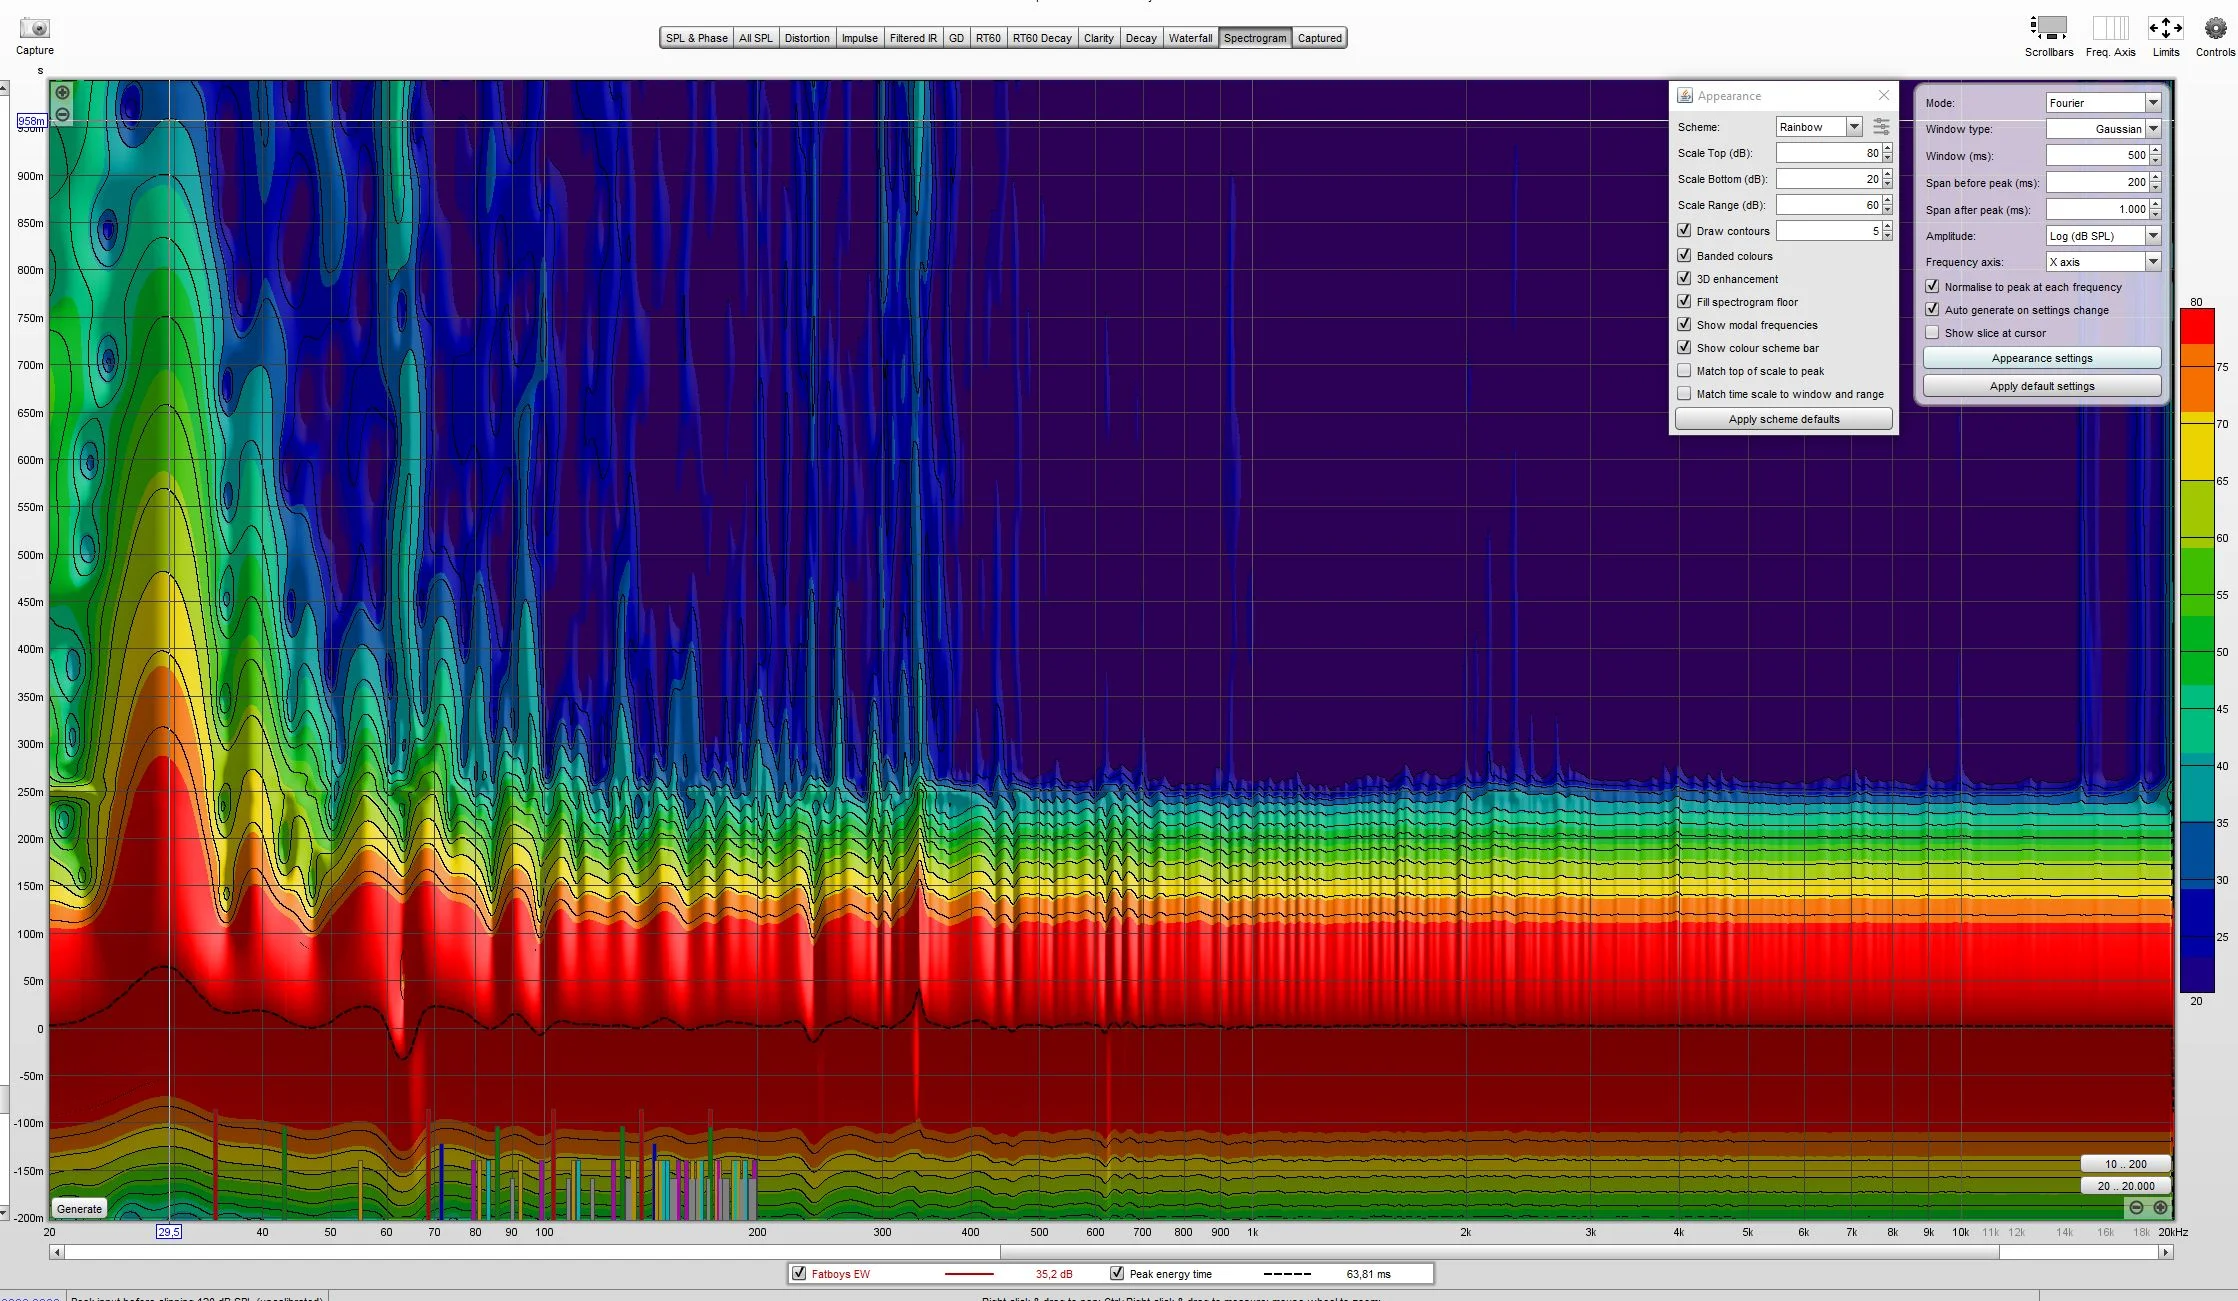The image size is (2238, 1301).
Task: Switch to the Waterfall tab
Action: pos(1190,38)
